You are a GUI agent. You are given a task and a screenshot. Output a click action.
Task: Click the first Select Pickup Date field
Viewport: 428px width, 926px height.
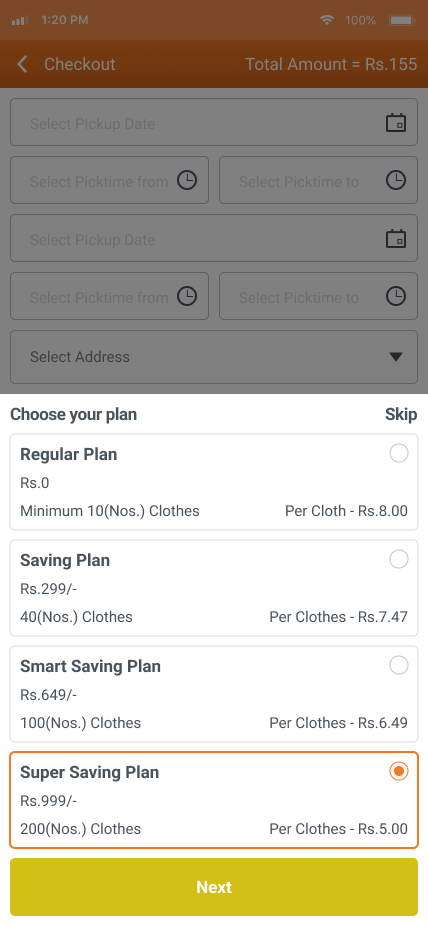(x=214, y=122)
